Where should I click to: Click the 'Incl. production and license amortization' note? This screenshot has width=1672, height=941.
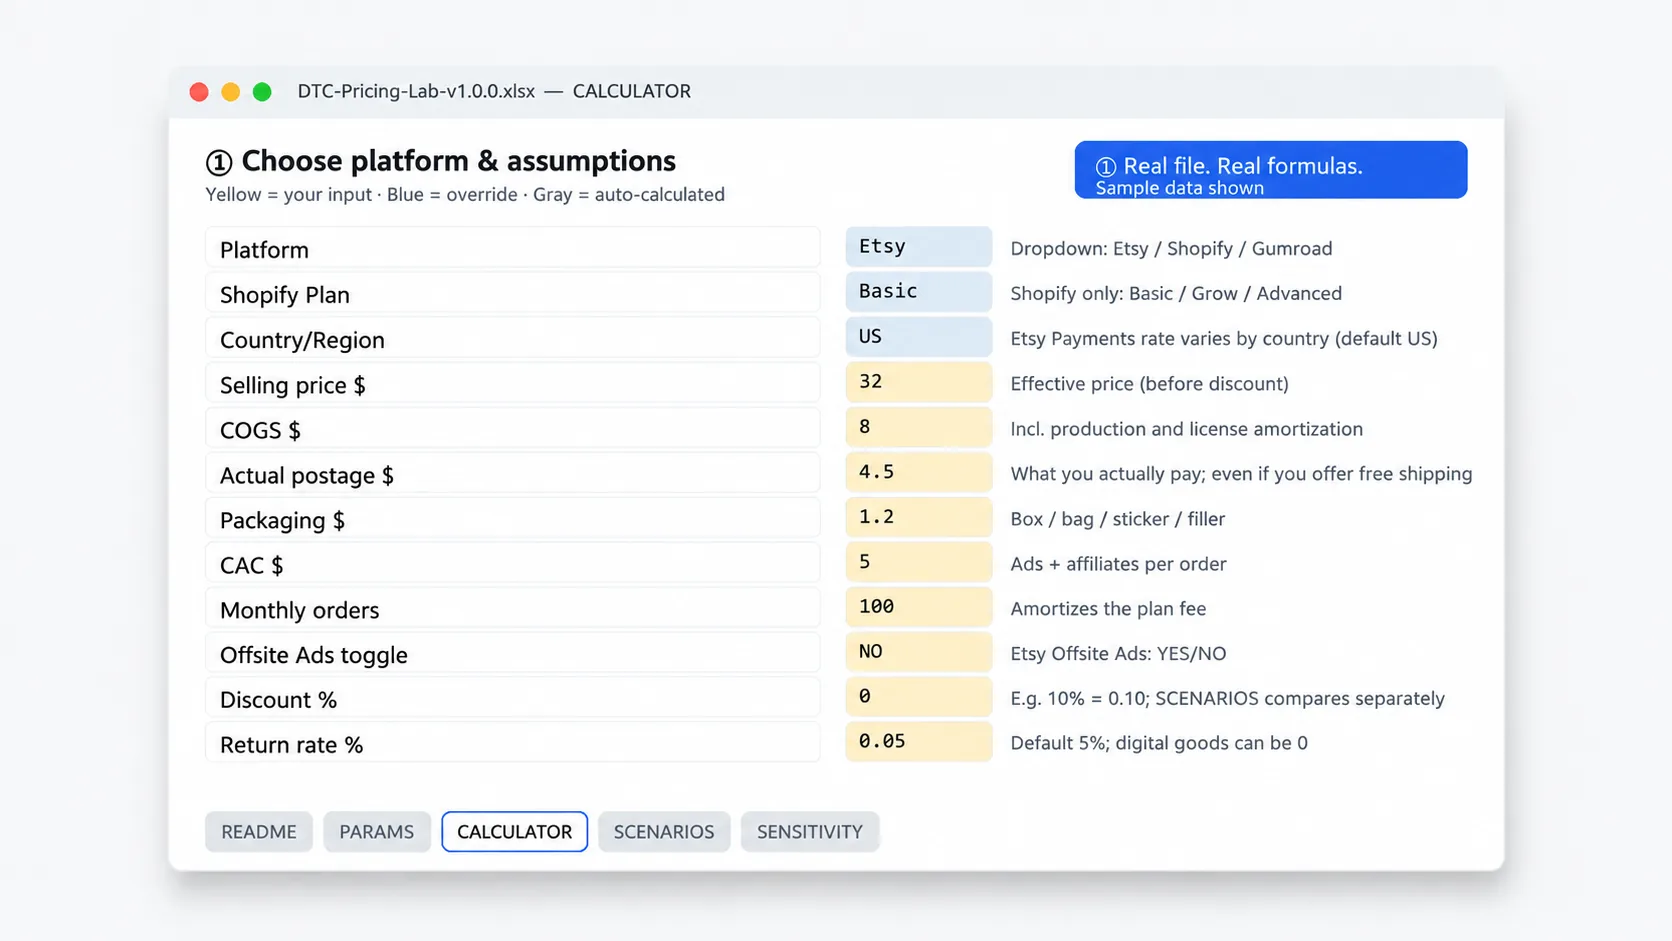pos(1186,428)
